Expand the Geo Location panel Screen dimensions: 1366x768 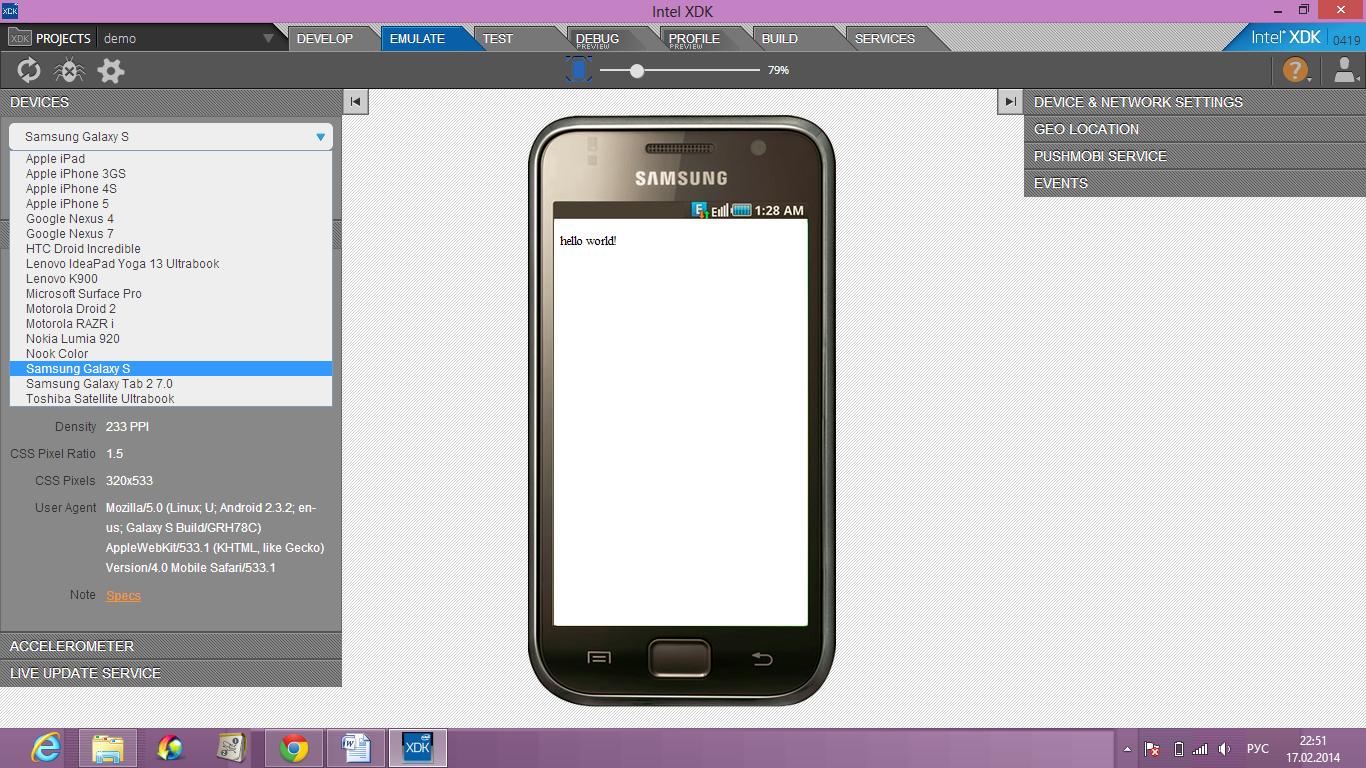[1195, 129]
